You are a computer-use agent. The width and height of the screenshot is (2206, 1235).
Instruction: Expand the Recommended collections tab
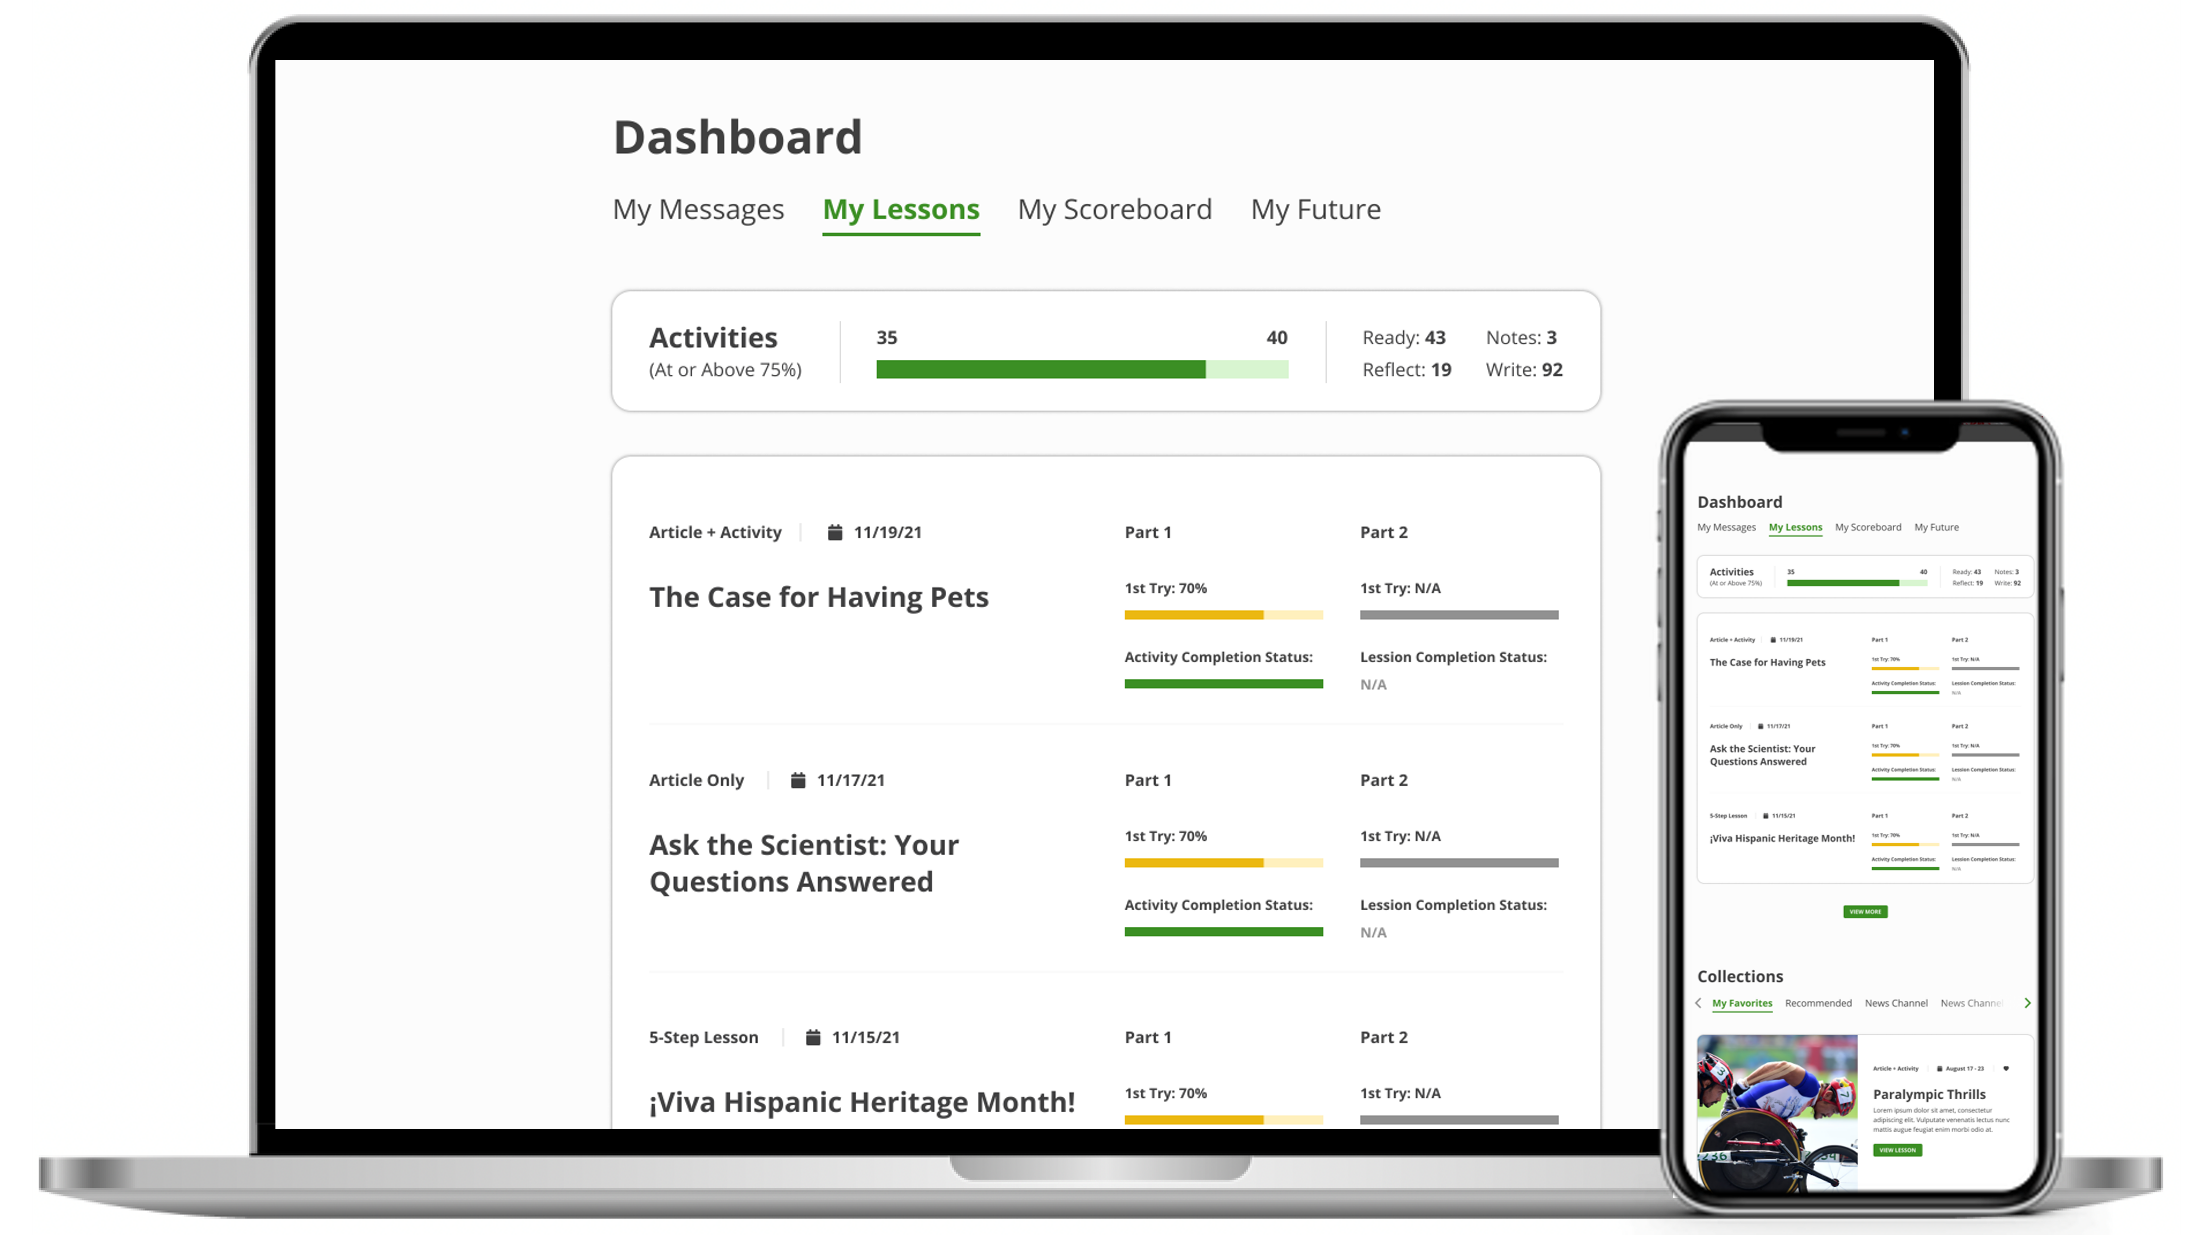[1817, 1002]
